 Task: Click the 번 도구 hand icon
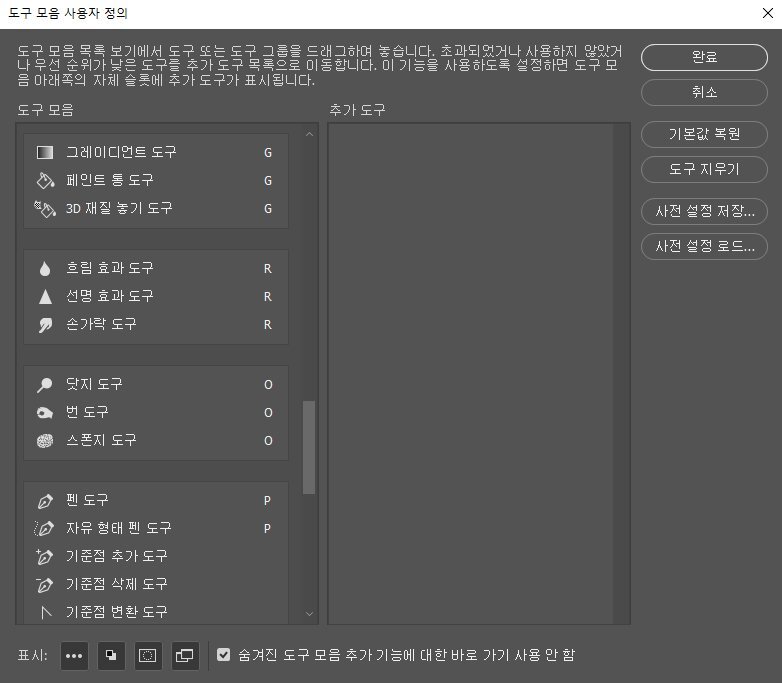[45, 413]
